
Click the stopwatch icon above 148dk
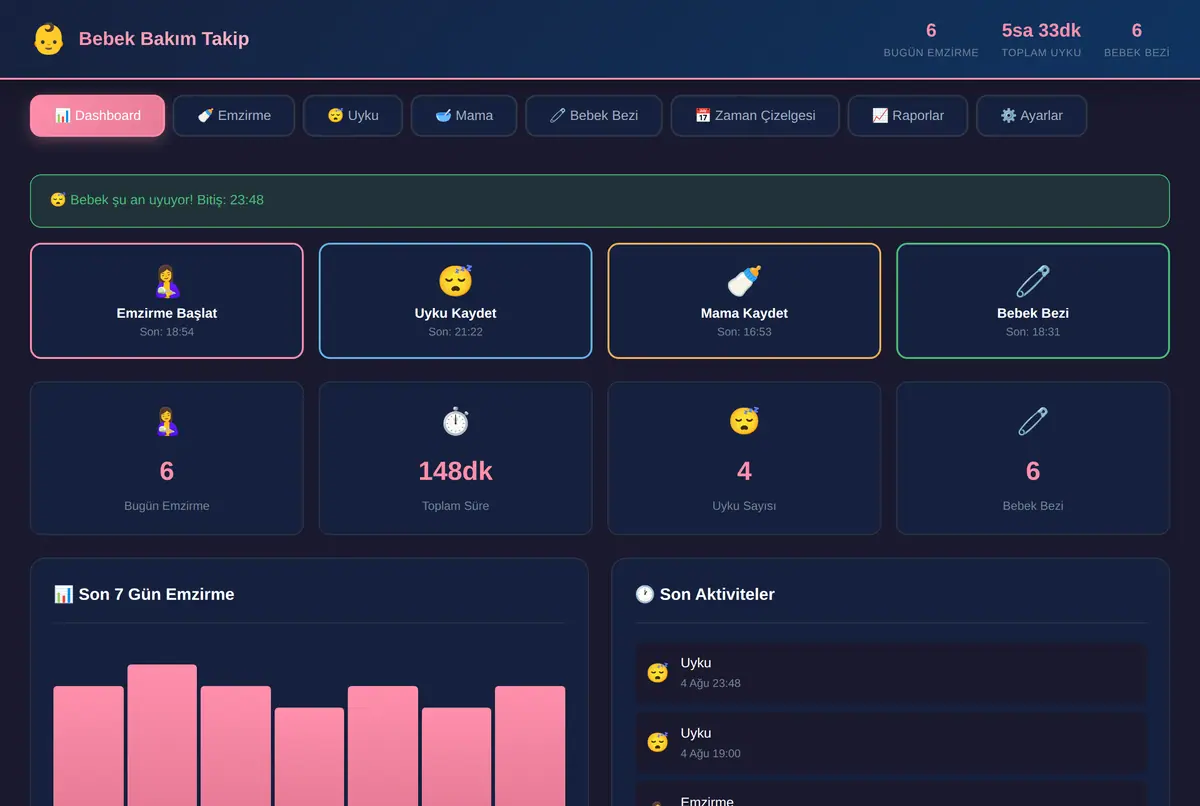(455, 421)
